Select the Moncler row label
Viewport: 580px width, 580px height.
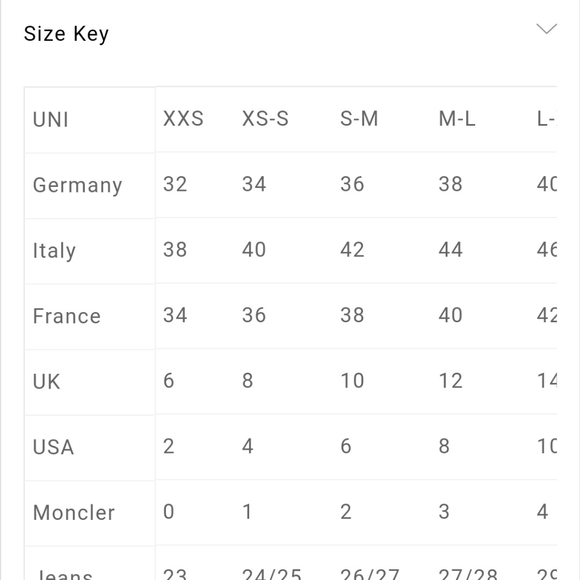click(x=74, y=513)
